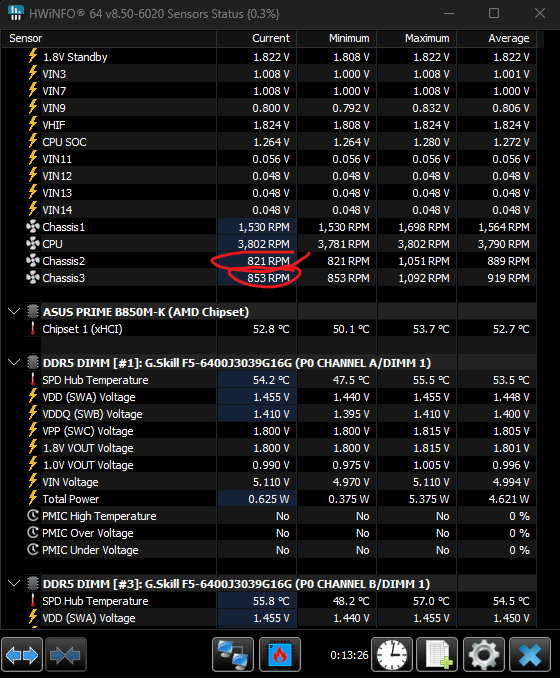Viewport: 560px width, 678px height.
Task: Click the Chipset 1 (xHCI) thermometer icon
Action: click(x=33, y=329)
